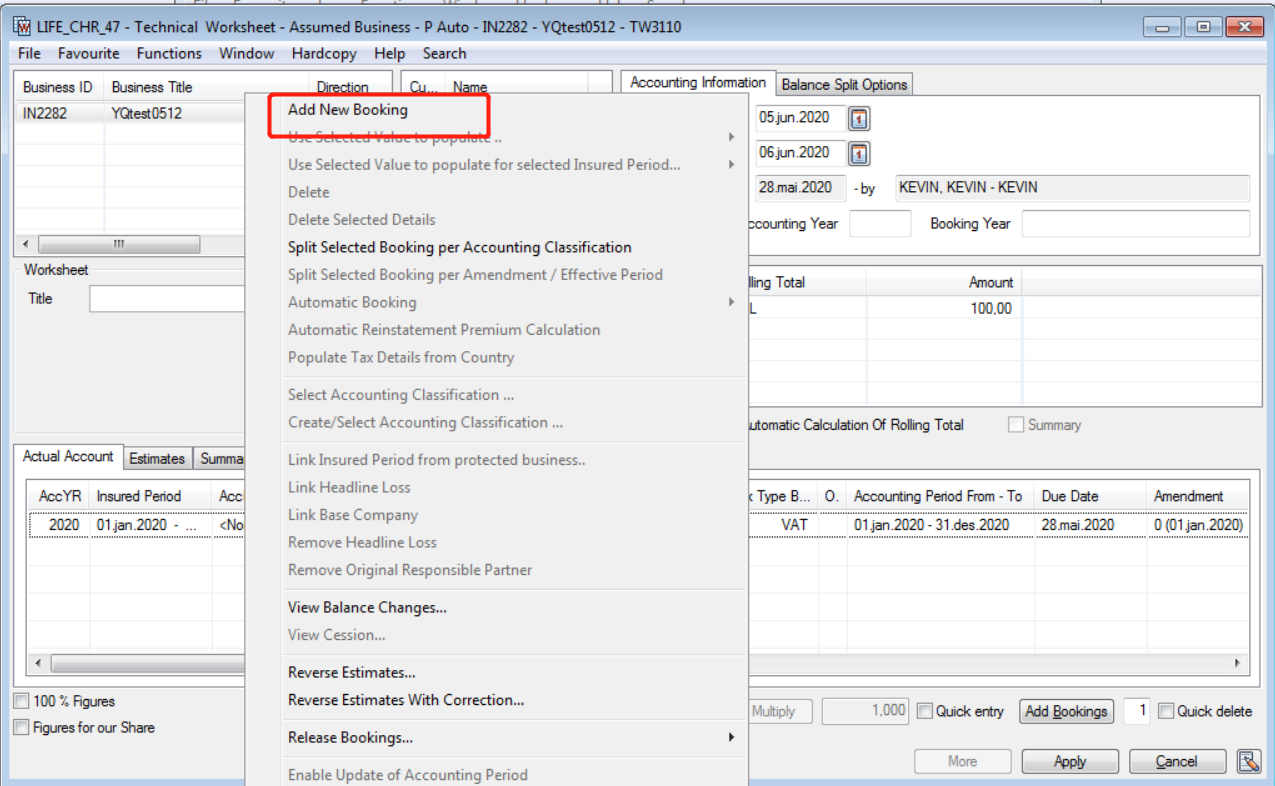Image resolution: width=1275 pixels, height=786 pixels.
Task: Tick the 100 % Figures checkbox
Action: point(22,701)
